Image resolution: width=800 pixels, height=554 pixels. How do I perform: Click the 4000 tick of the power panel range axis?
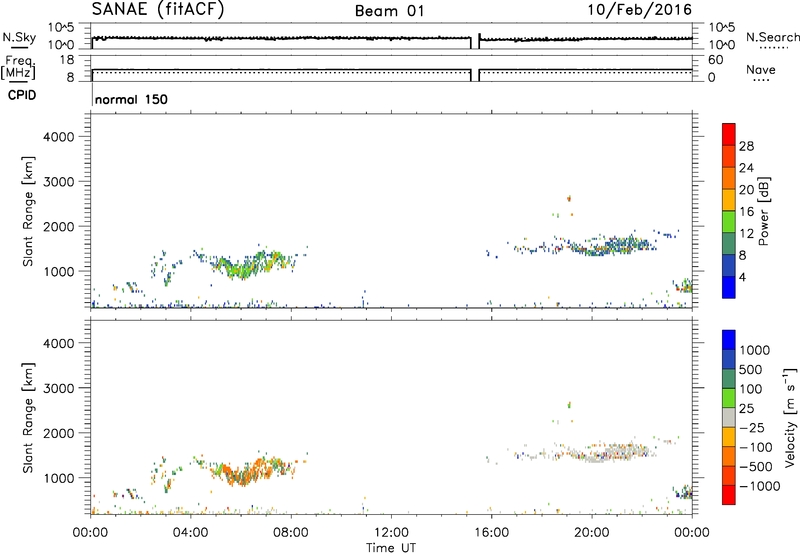pyautogui.click(x=59, y=137)
